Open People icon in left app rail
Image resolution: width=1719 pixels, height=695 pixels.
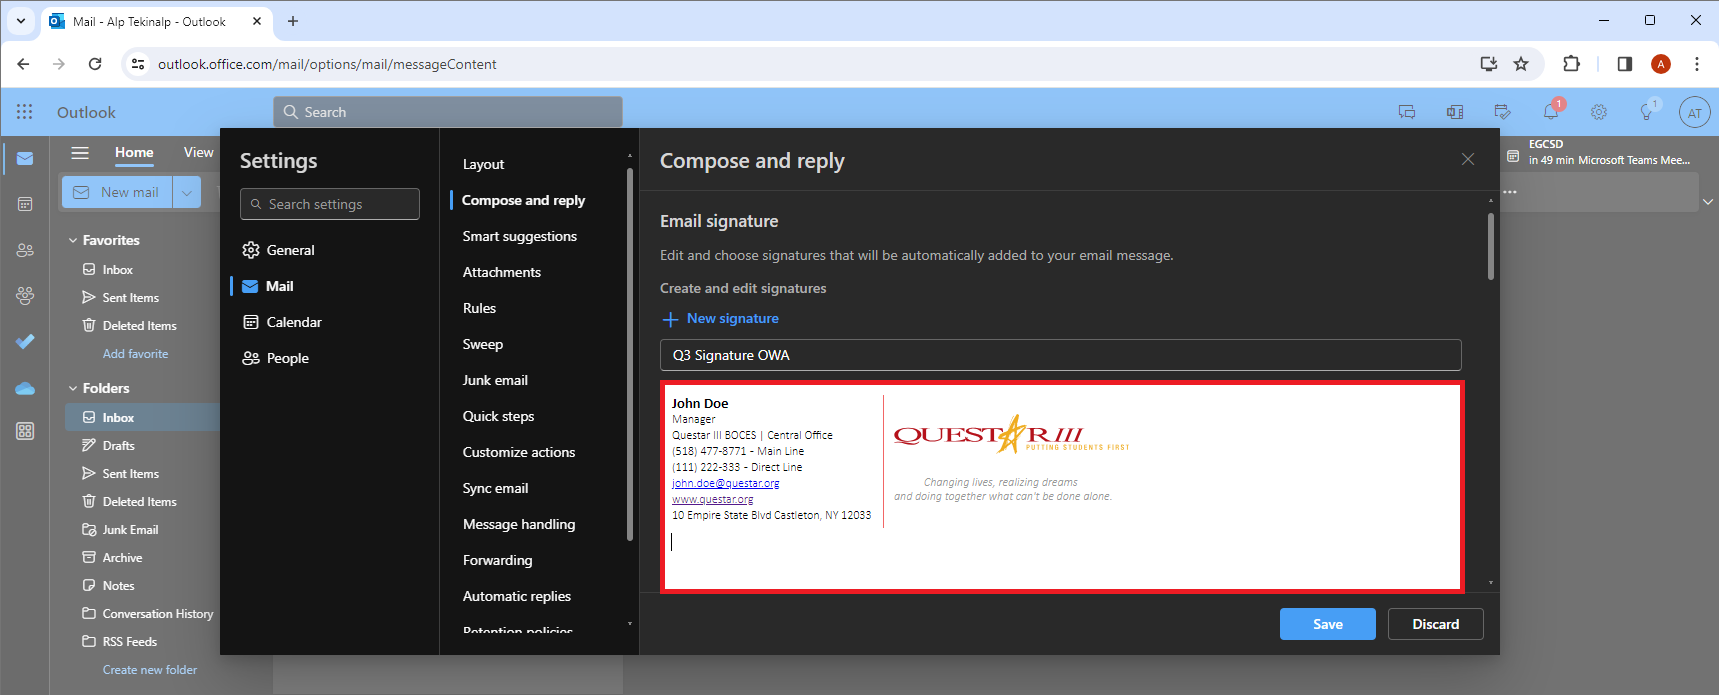(25, 250)
